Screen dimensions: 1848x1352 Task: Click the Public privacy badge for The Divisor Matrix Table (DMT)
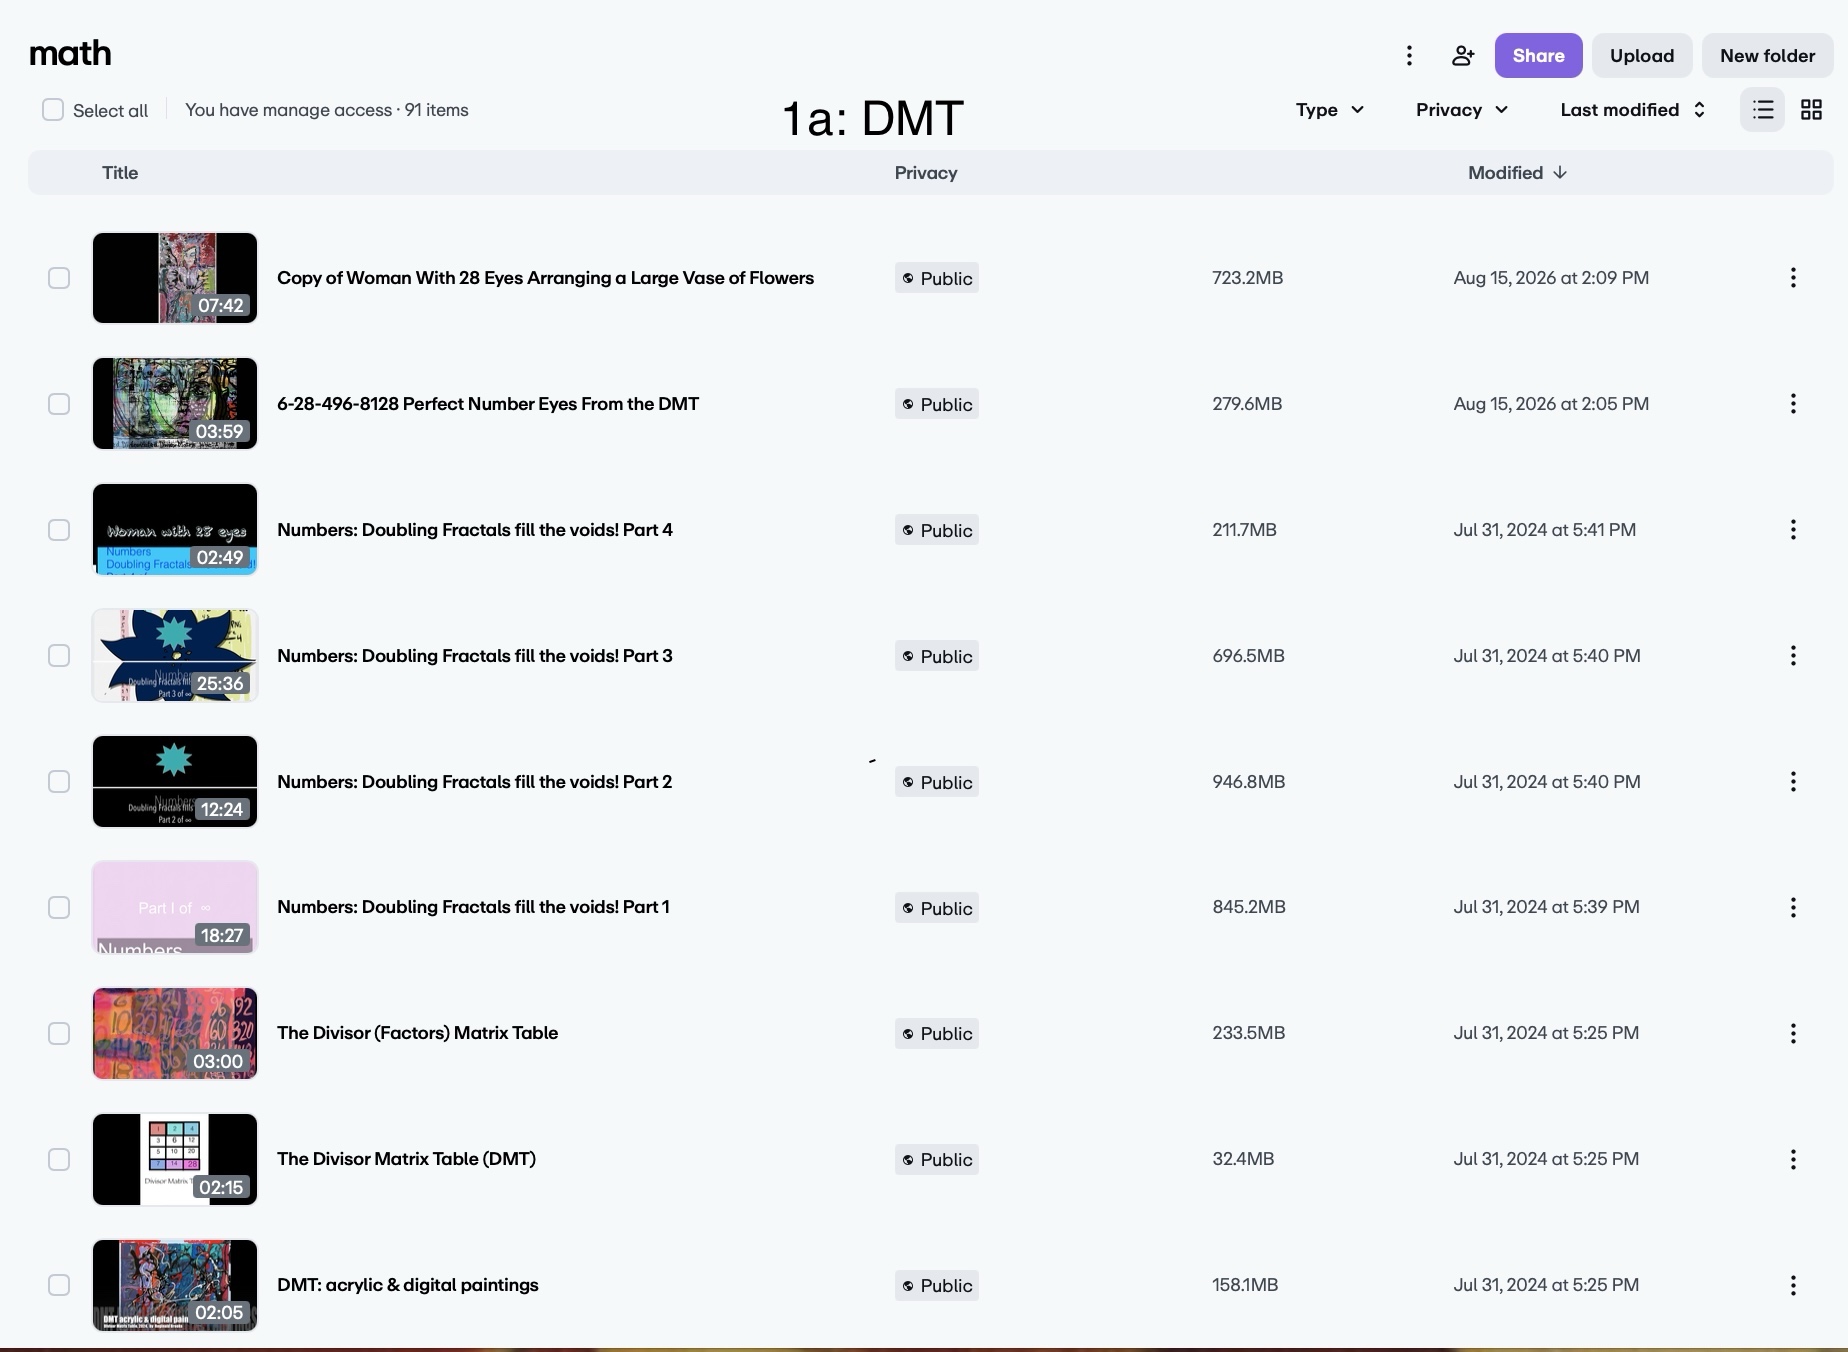coord(937,1159)
